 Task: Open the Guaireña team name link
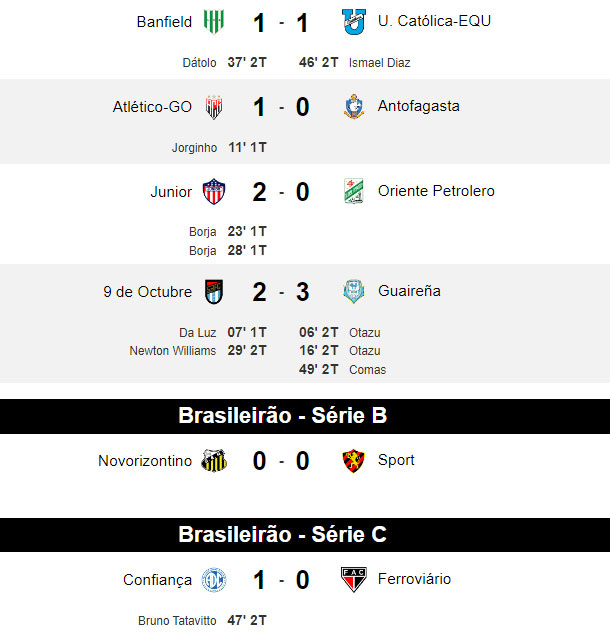[409, 291]
